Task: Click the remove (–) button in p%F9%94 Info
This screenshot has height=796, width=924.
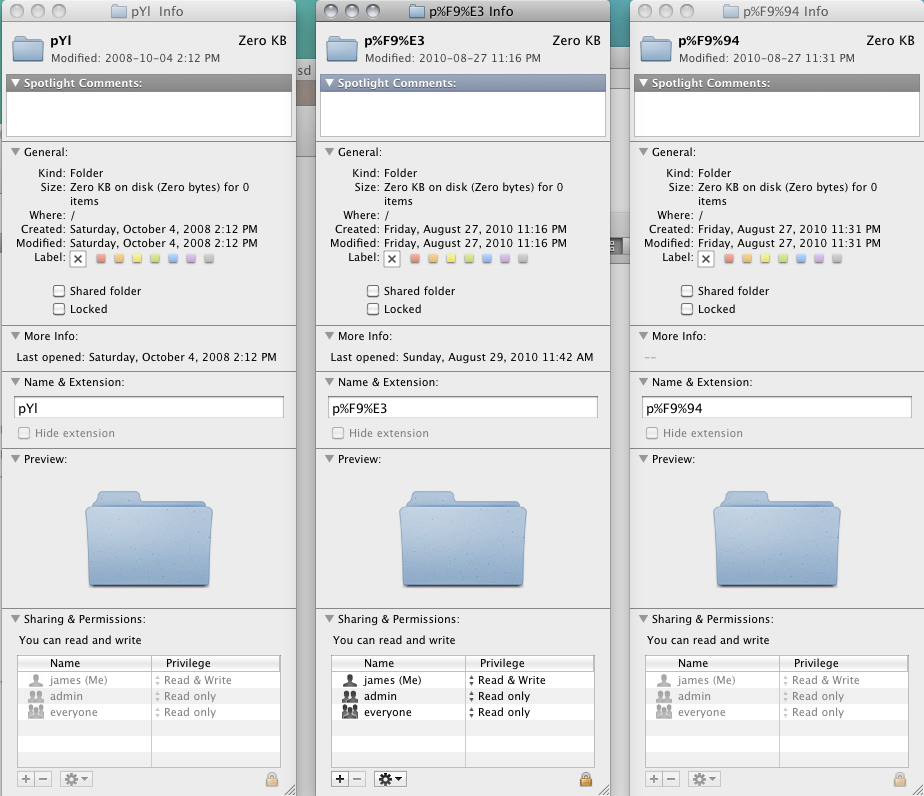Action: click(x=671, y=780)
